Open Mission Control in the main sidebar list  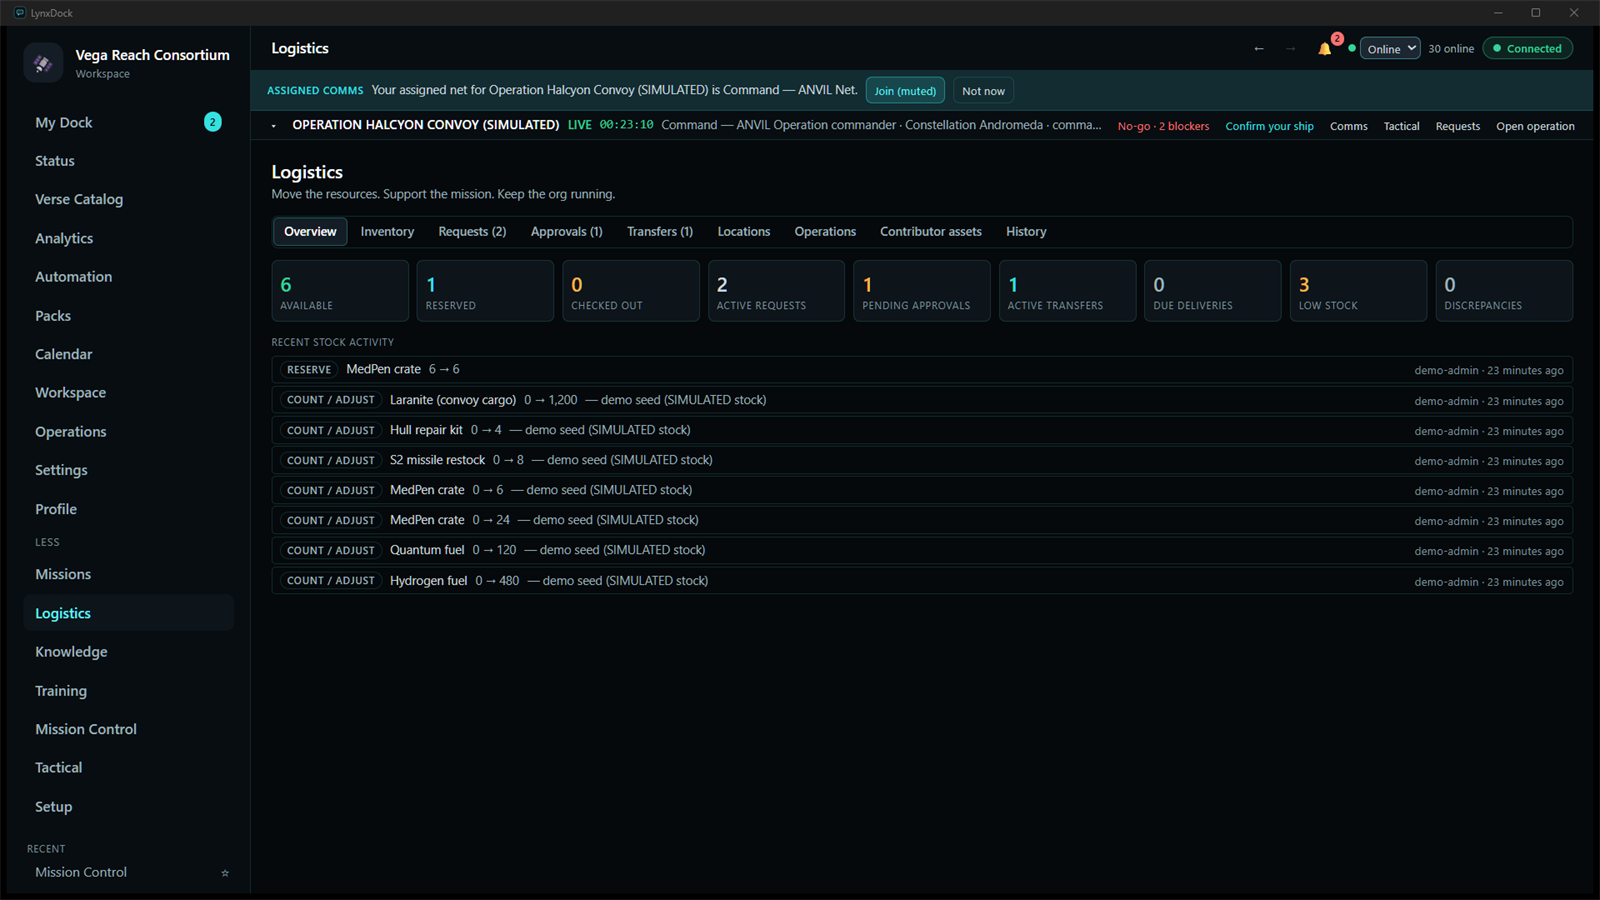128,730
